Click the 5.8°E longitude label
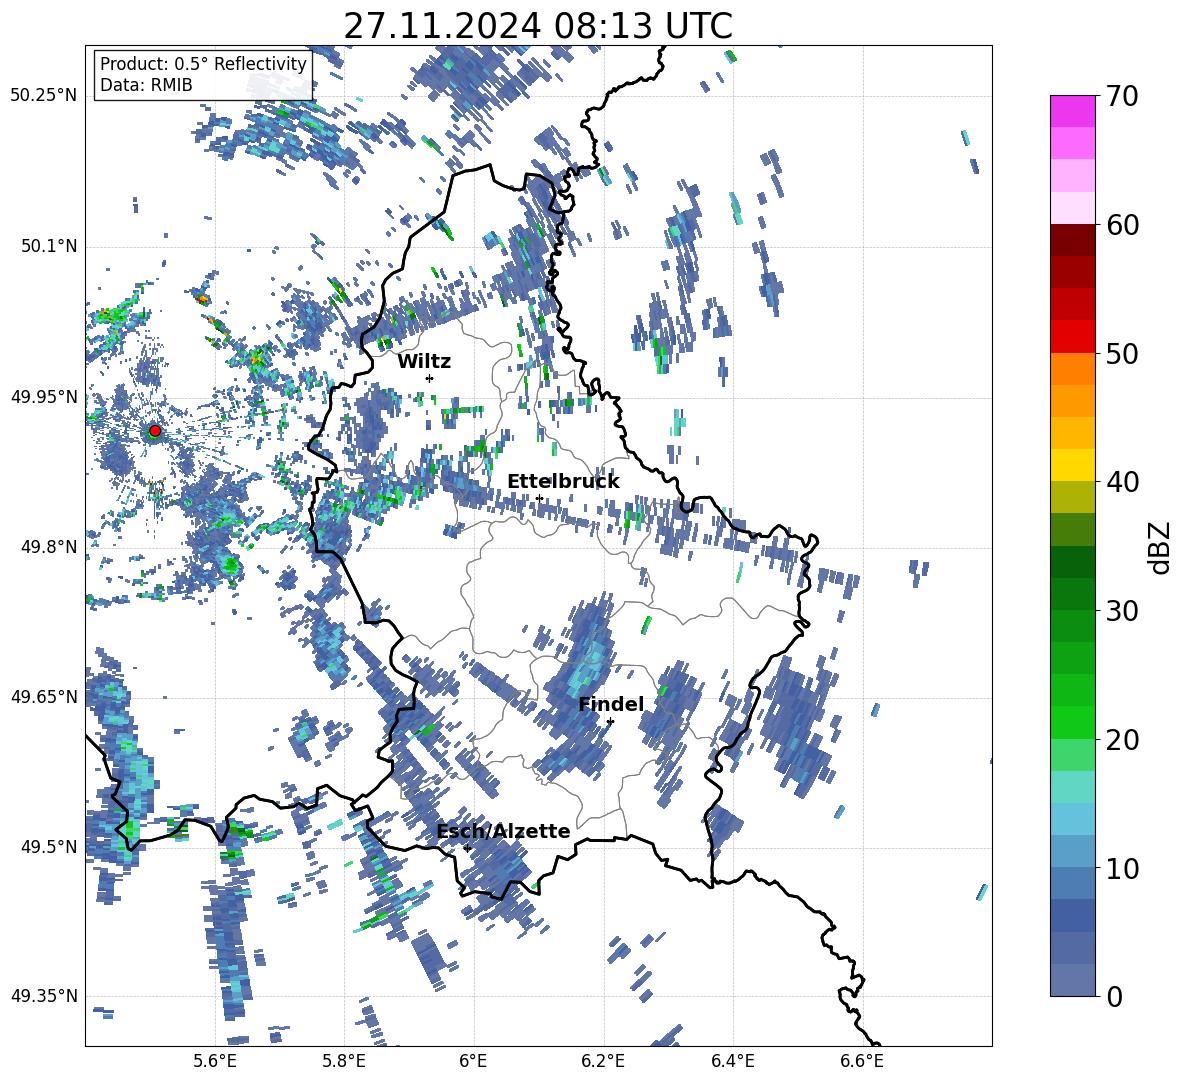This screenshot has height=1081, width=1184. [x=345, y=1061]
